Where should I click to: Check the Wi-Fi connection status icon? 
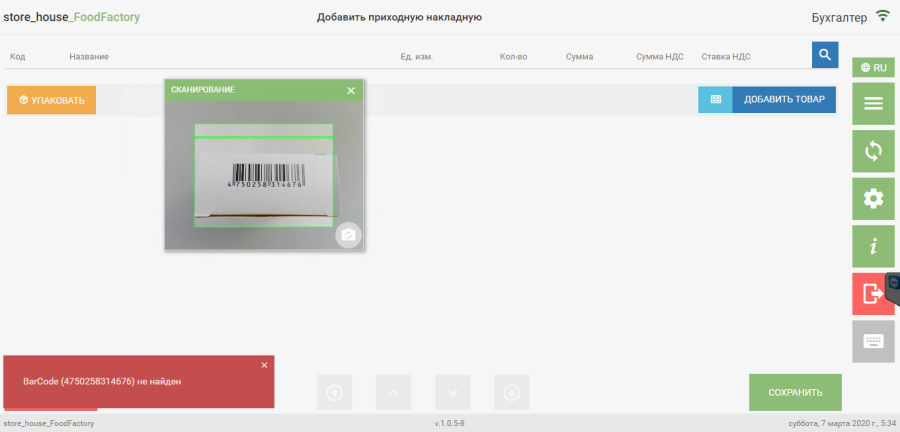882,16
